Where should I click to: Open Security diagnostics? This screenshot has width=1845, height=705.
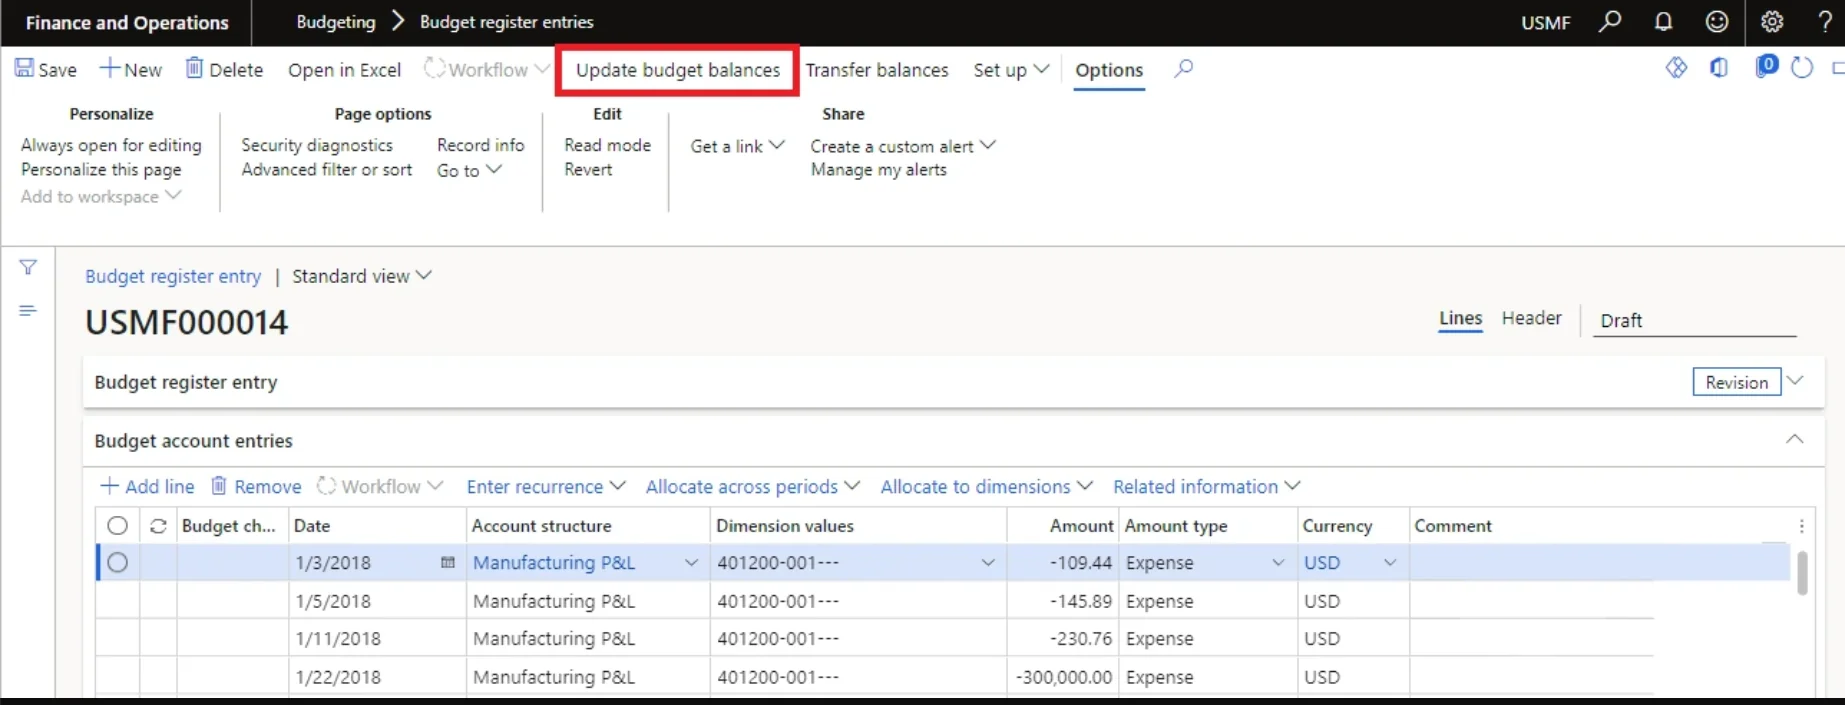[317, 145]
